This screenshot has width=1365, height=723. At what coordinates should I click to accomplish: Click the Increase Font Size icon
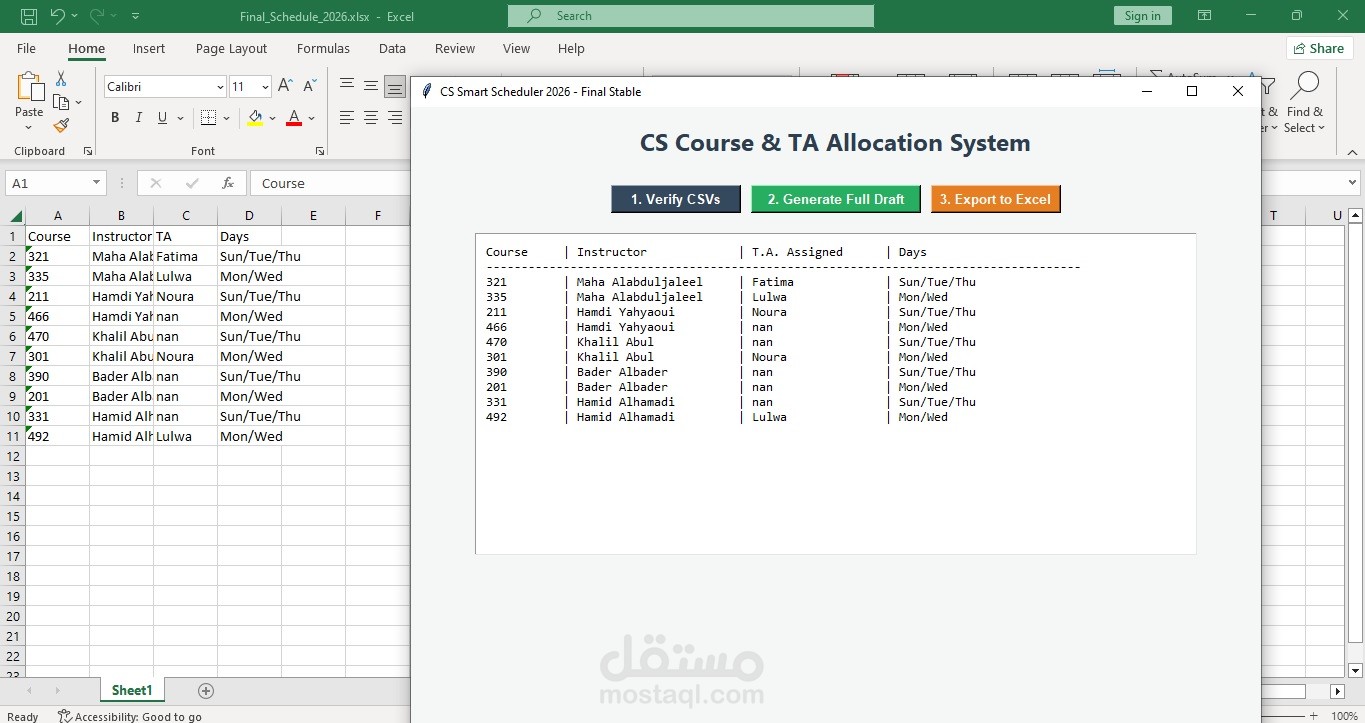283,85
